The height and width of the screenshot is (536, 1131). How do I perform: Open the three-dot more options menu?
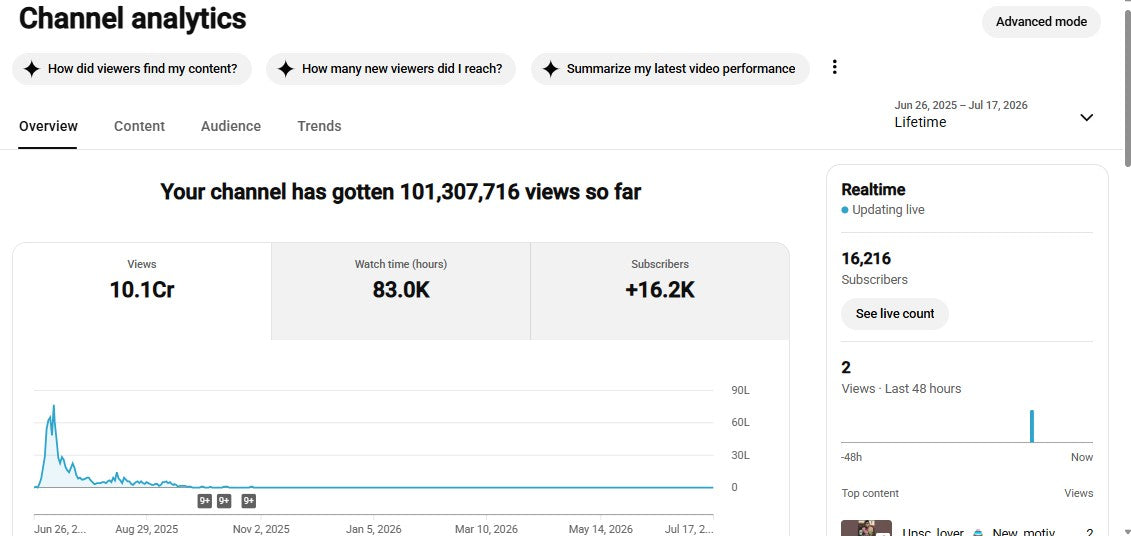pyautogui.click(x=835, y=67)
